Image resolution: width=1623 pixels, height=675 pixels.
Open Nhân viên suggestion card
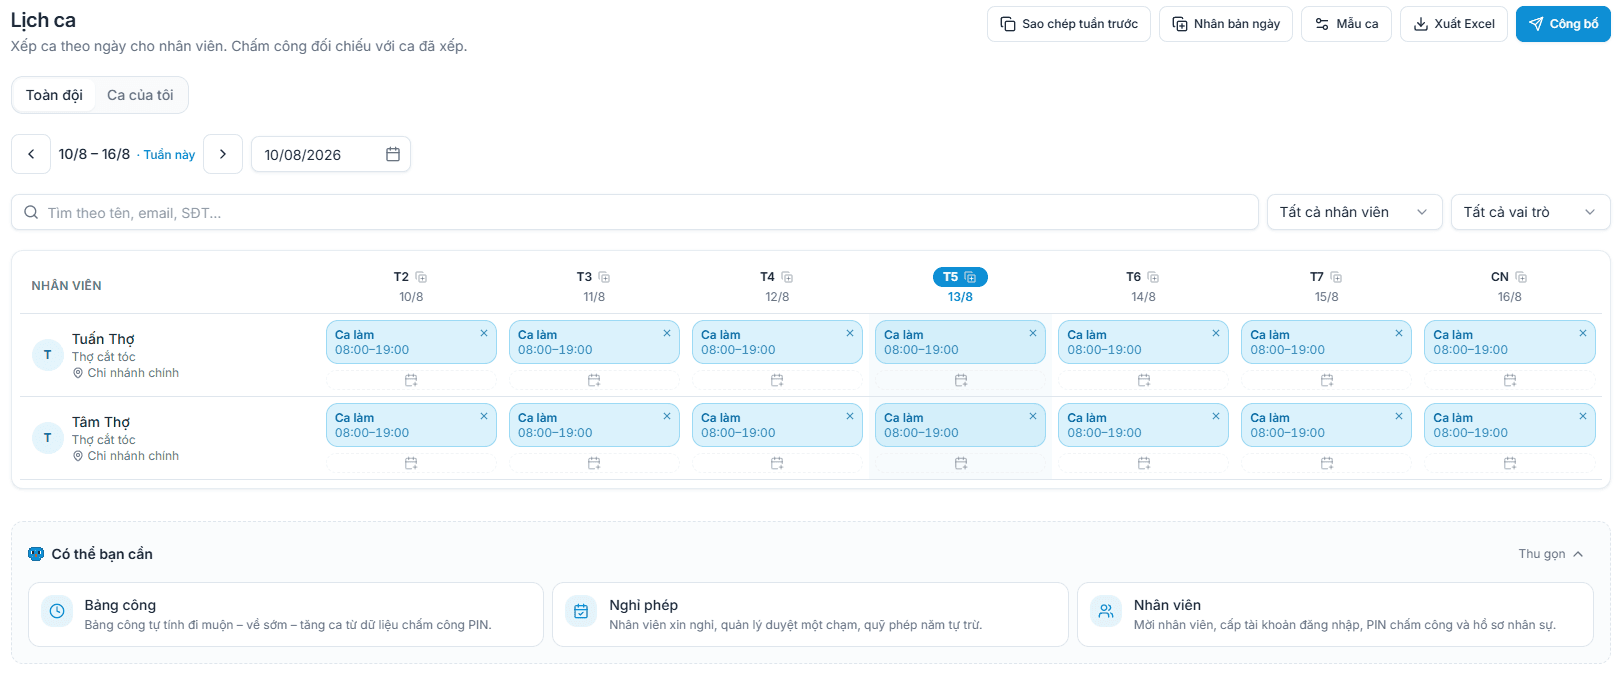coord(1335,614)
